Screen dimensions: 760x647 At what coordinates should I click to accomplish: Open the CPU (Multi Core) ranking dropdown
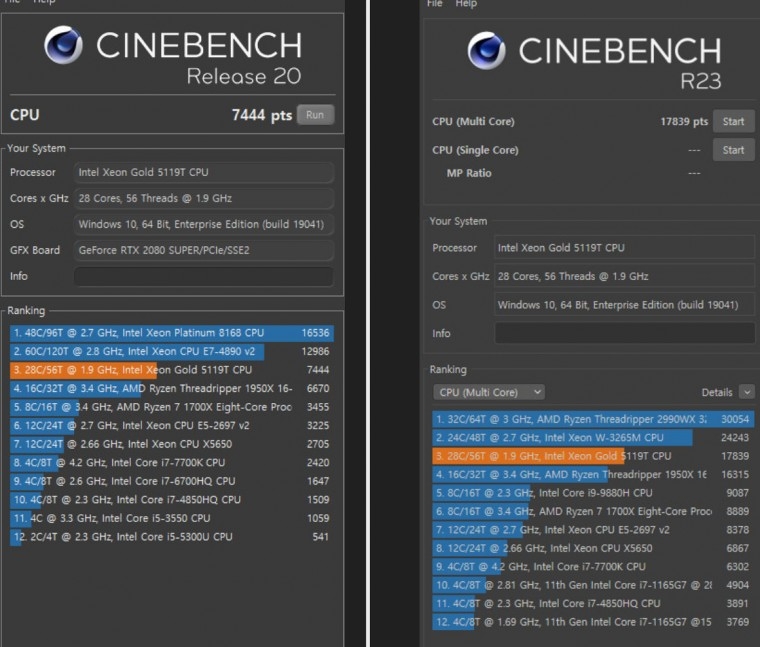coord(489,392)
